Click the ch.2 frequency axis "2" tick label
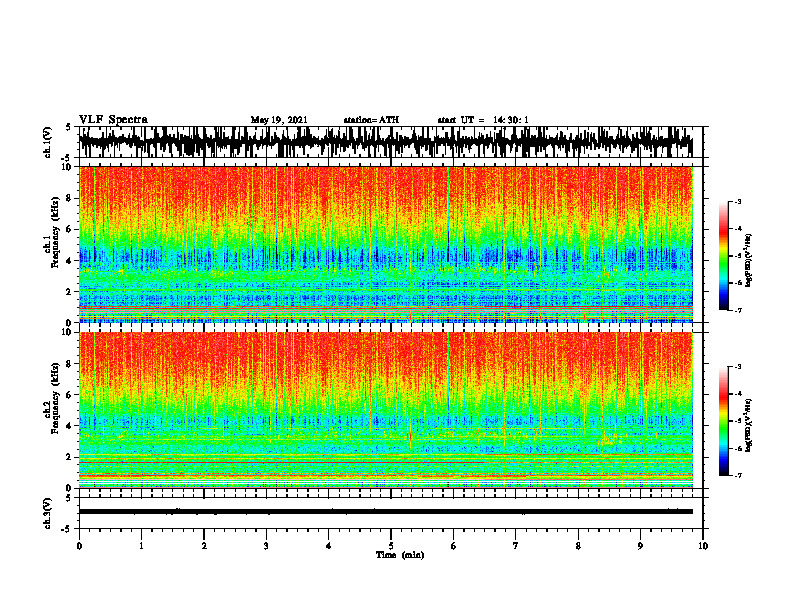This screenshot has height=612, width=792. coord(70,457)
